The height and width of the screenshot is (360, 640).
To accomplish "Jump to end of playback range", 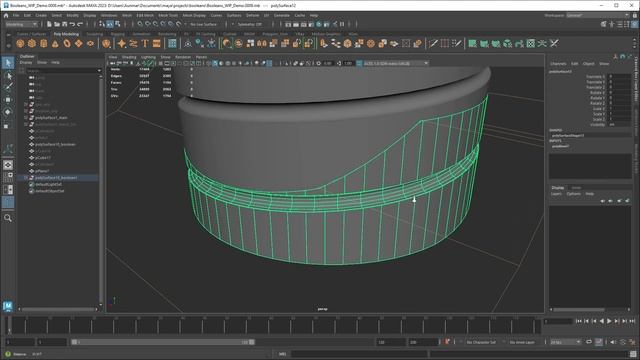I will coord(632,321).
